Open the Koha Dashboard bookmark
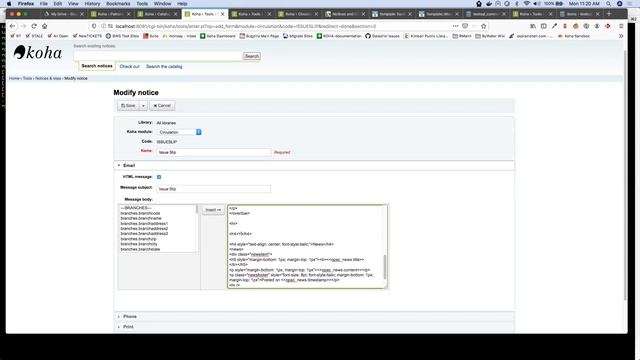 (x=218, y=36)
